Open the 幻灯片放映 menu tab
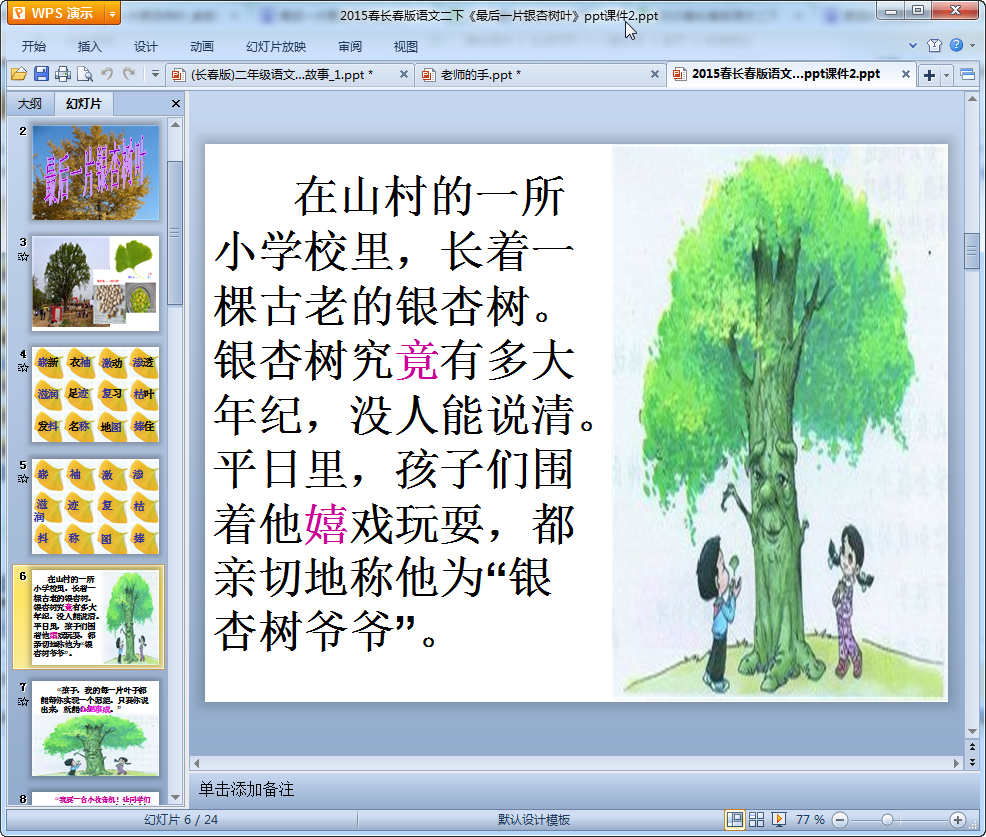This screenshot has width=986, height=837. click(276, 47)
